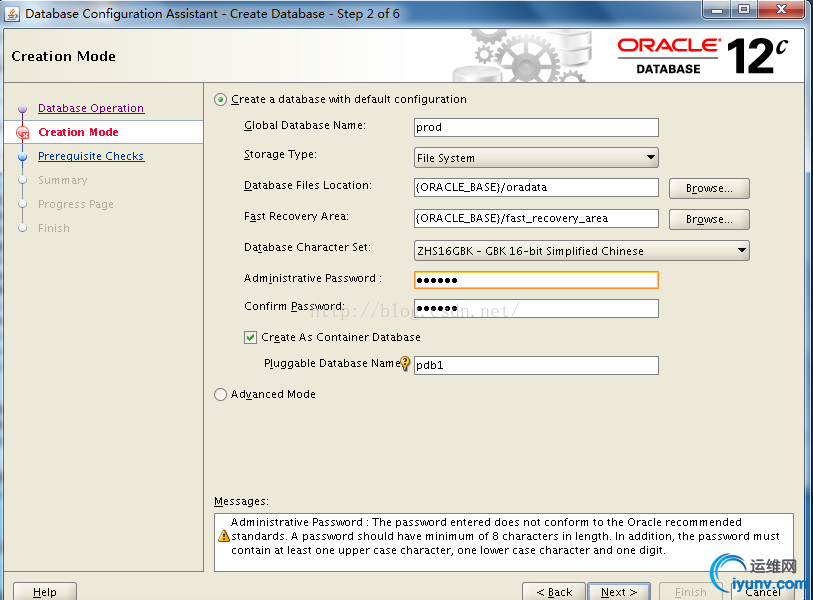The width and height of the screenshot is (813, 600).
Task: Click the Global Database Name field
Action: click(x=536, y=128)
